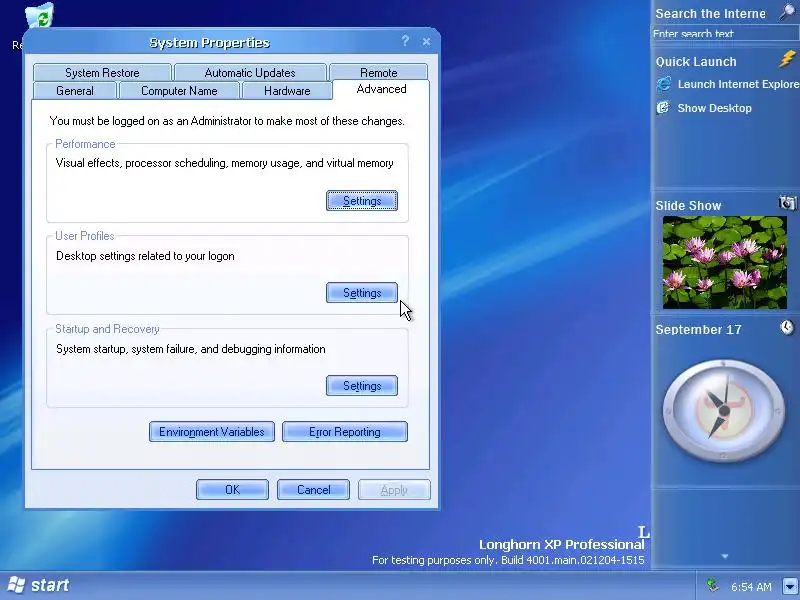
Task: Confirm dialog with OK button
Action: click(232, 490)
